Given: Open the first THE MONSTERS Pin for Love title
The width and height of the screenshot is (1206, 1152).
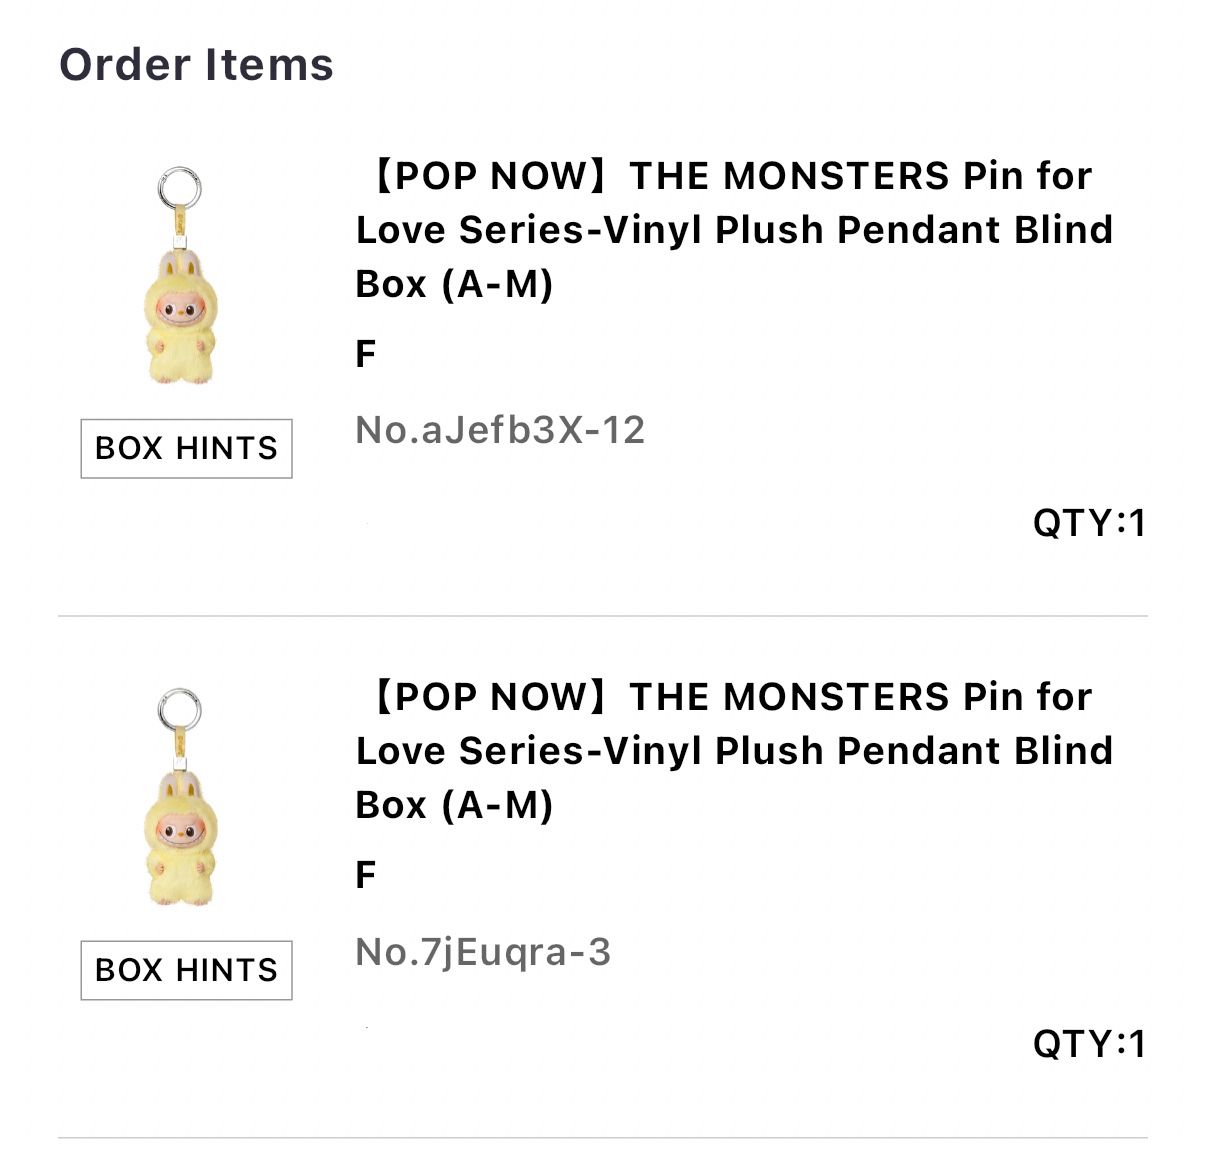Looking at the screenshot, I should [x=733, y=229].
